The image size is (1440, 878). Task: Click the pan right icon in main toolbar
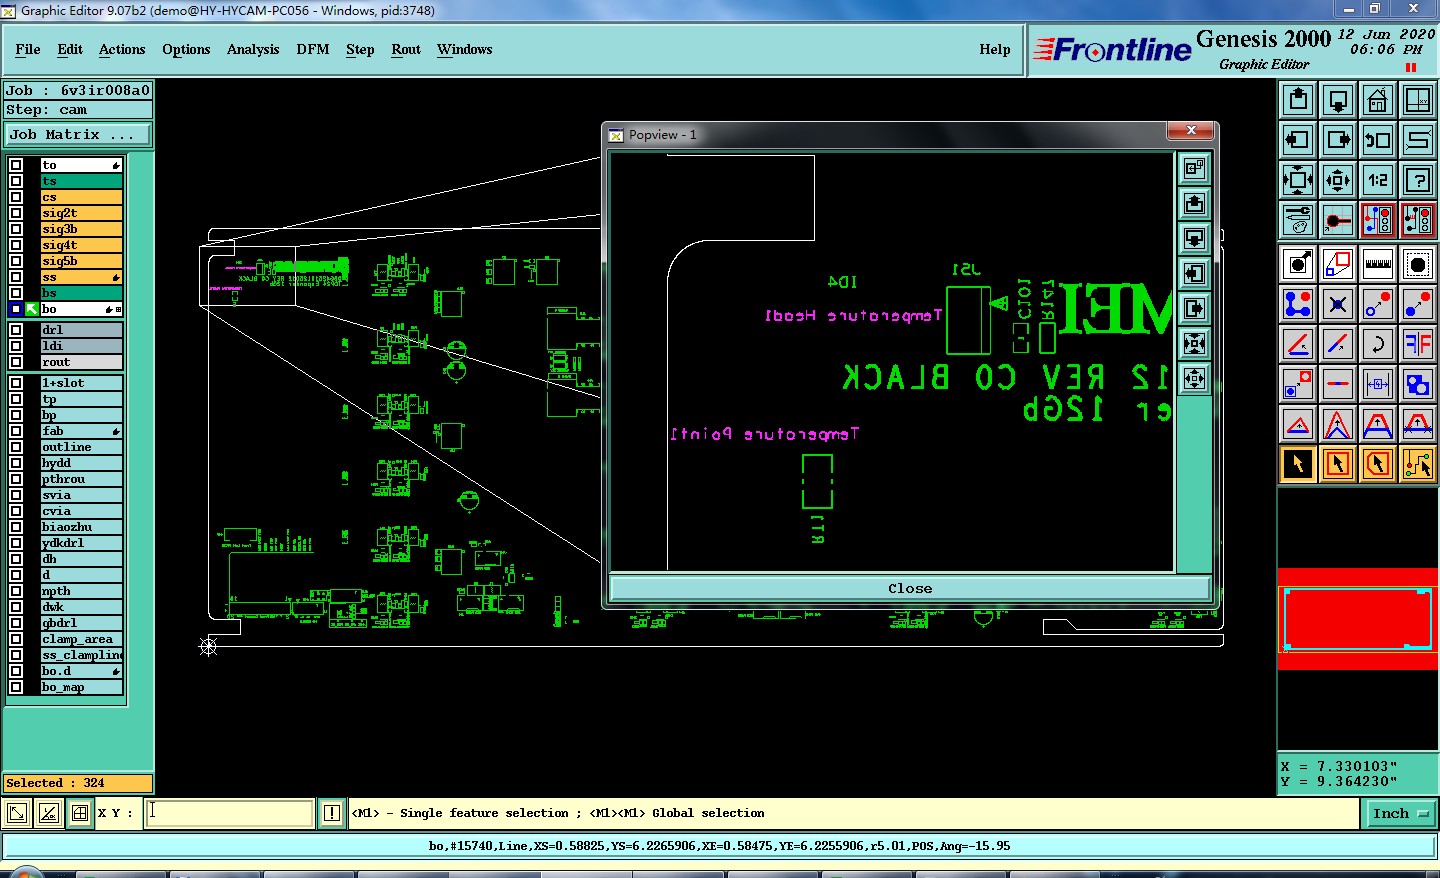pyautogui.click(x=1338, y=139)
